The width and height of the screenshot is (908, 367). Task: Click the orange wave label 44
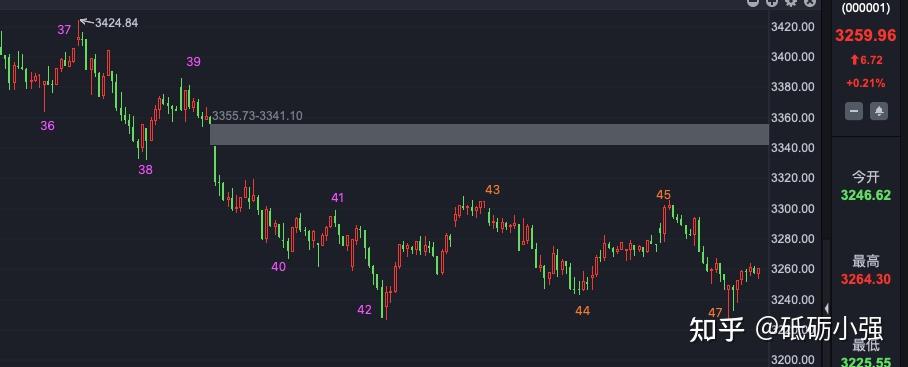coord(583,311)
